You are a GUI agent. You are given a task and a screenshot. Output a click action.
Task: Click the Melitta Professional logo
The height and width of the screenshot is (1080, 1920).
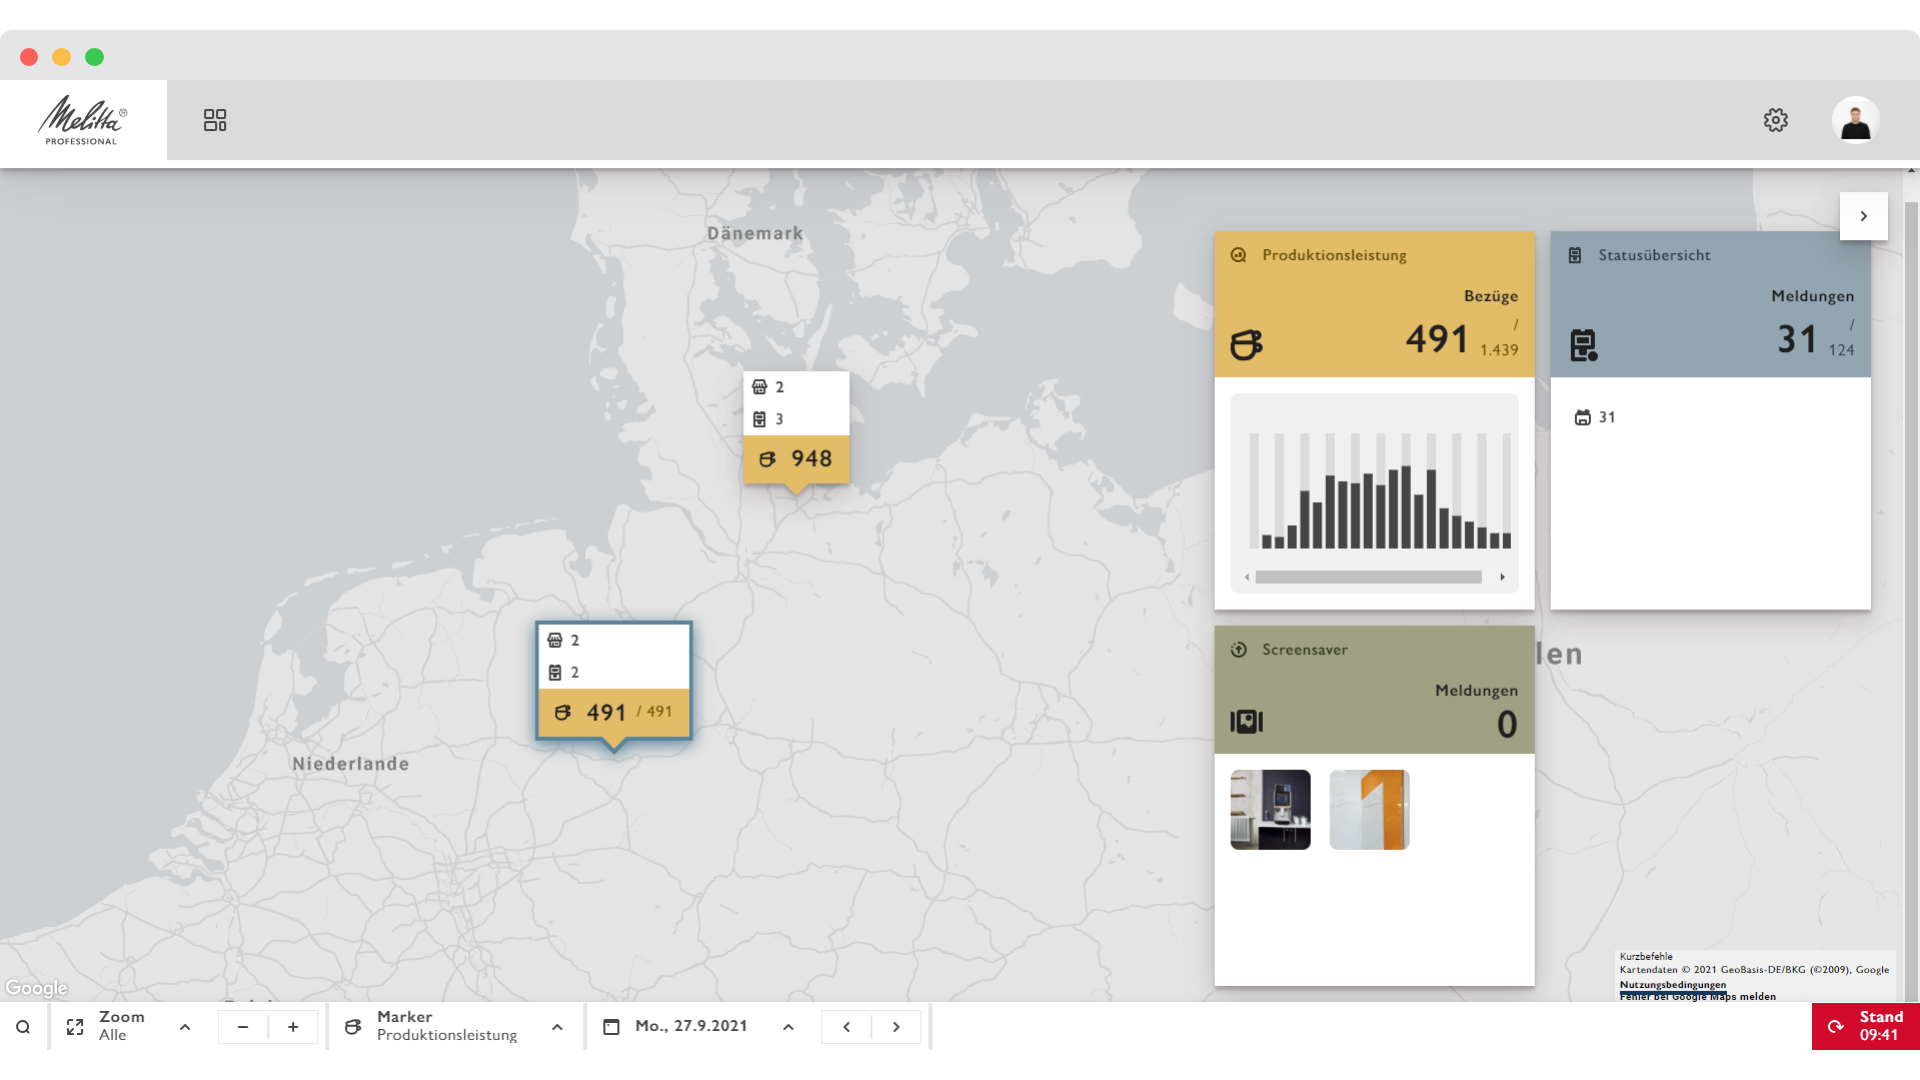pyautogui.click(x=83, y=120)
